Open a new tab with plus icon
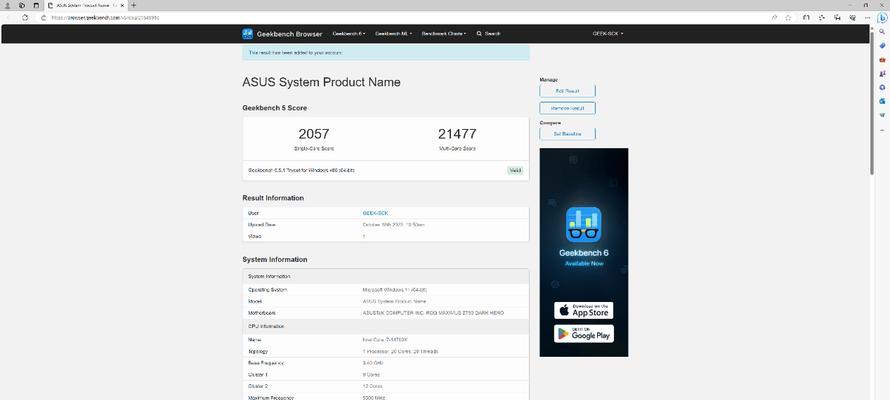Image resolution: width=890 pixels, height=400 pixels. point(133,5)
